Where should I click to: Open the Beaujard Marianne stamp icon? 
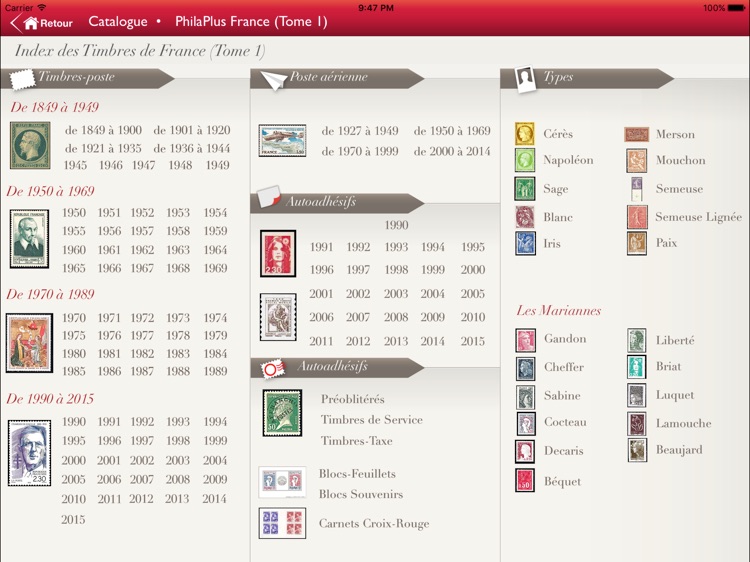[637, 450]
